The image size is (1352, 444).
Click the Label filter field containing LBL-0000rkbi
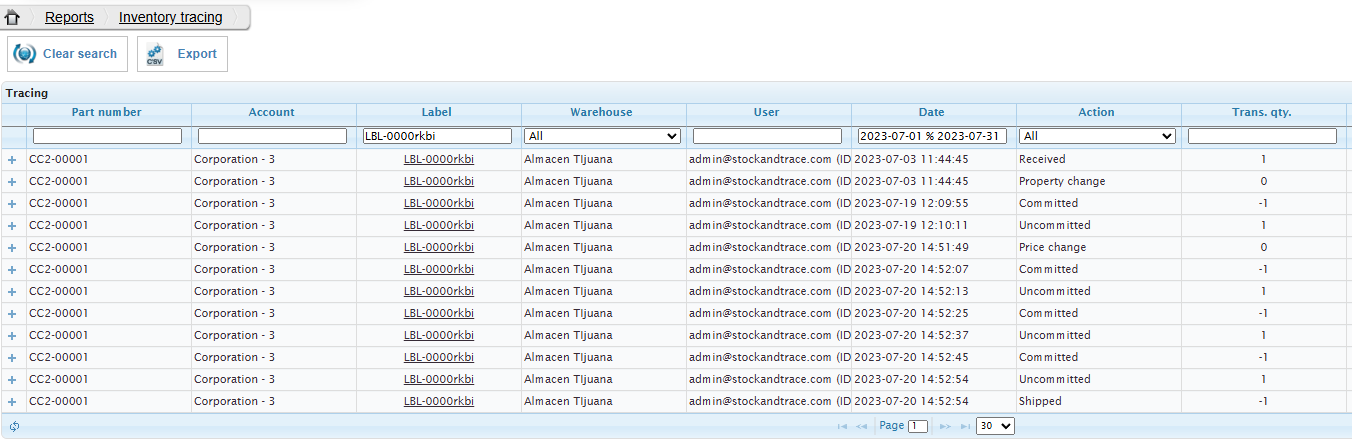tap(438, 136)
